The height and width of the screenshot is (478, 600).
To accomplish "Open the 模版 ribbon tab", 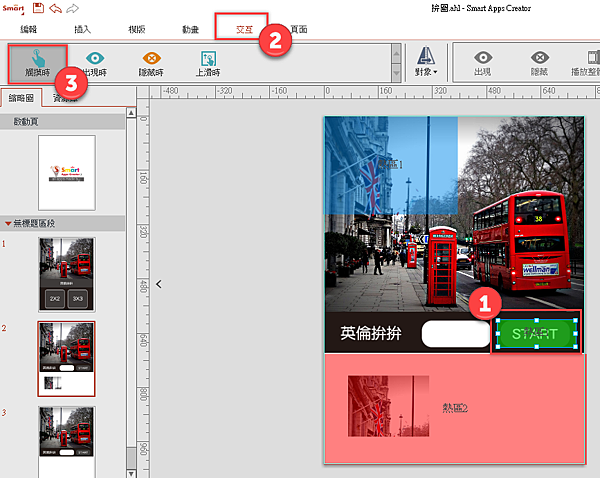I will pos(137,29).
